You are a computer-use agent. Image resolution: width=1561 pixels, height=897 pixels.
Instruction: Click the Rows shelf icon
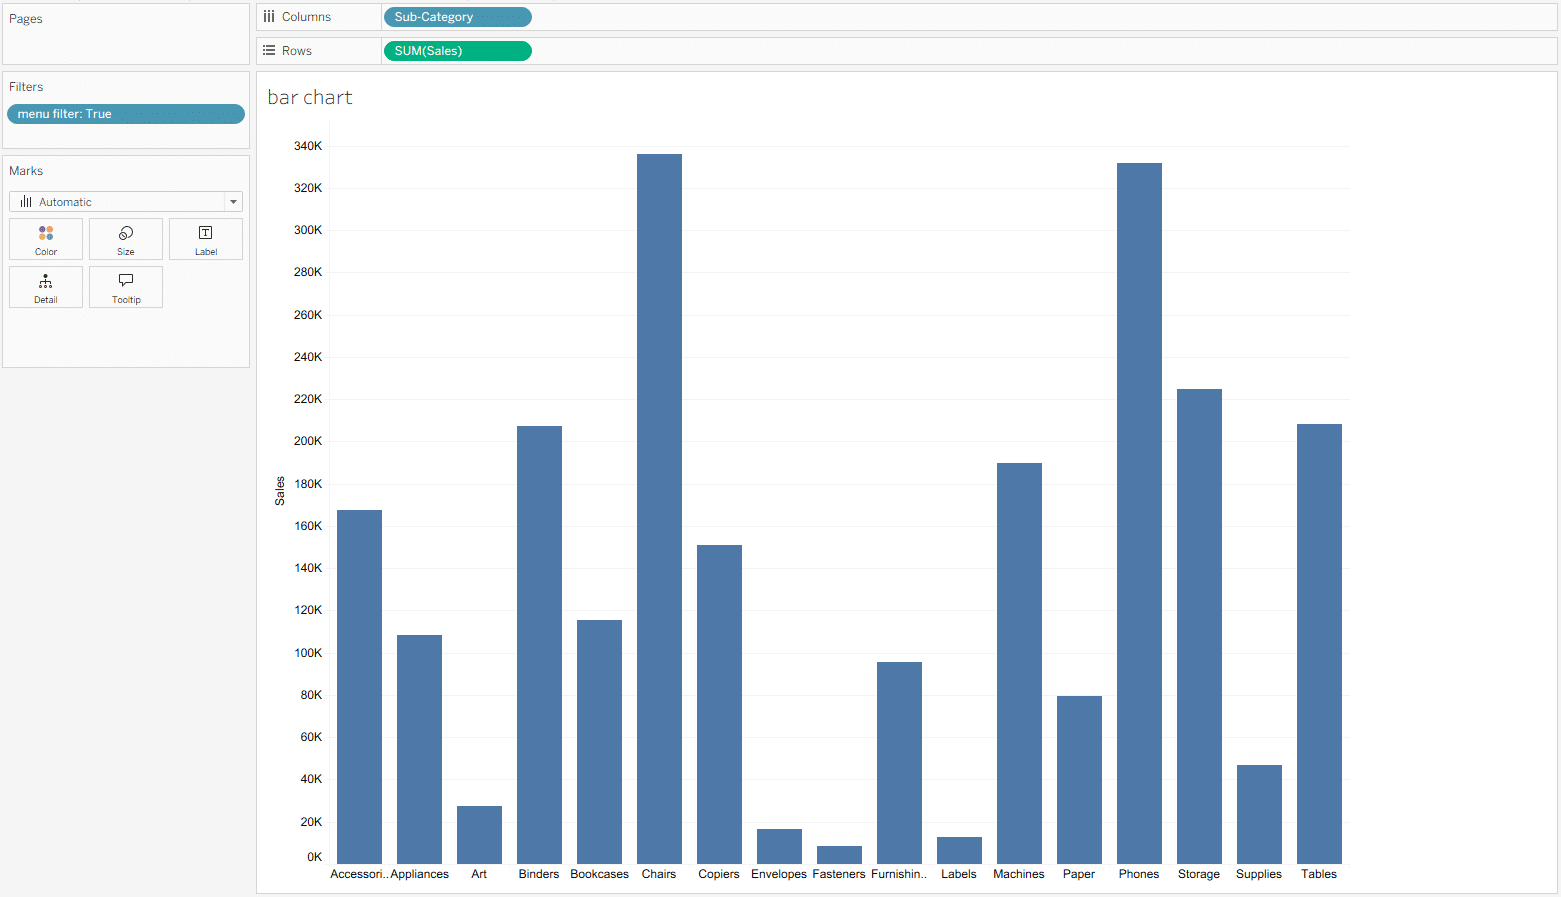pyautogui.click(x=269, y=50)
